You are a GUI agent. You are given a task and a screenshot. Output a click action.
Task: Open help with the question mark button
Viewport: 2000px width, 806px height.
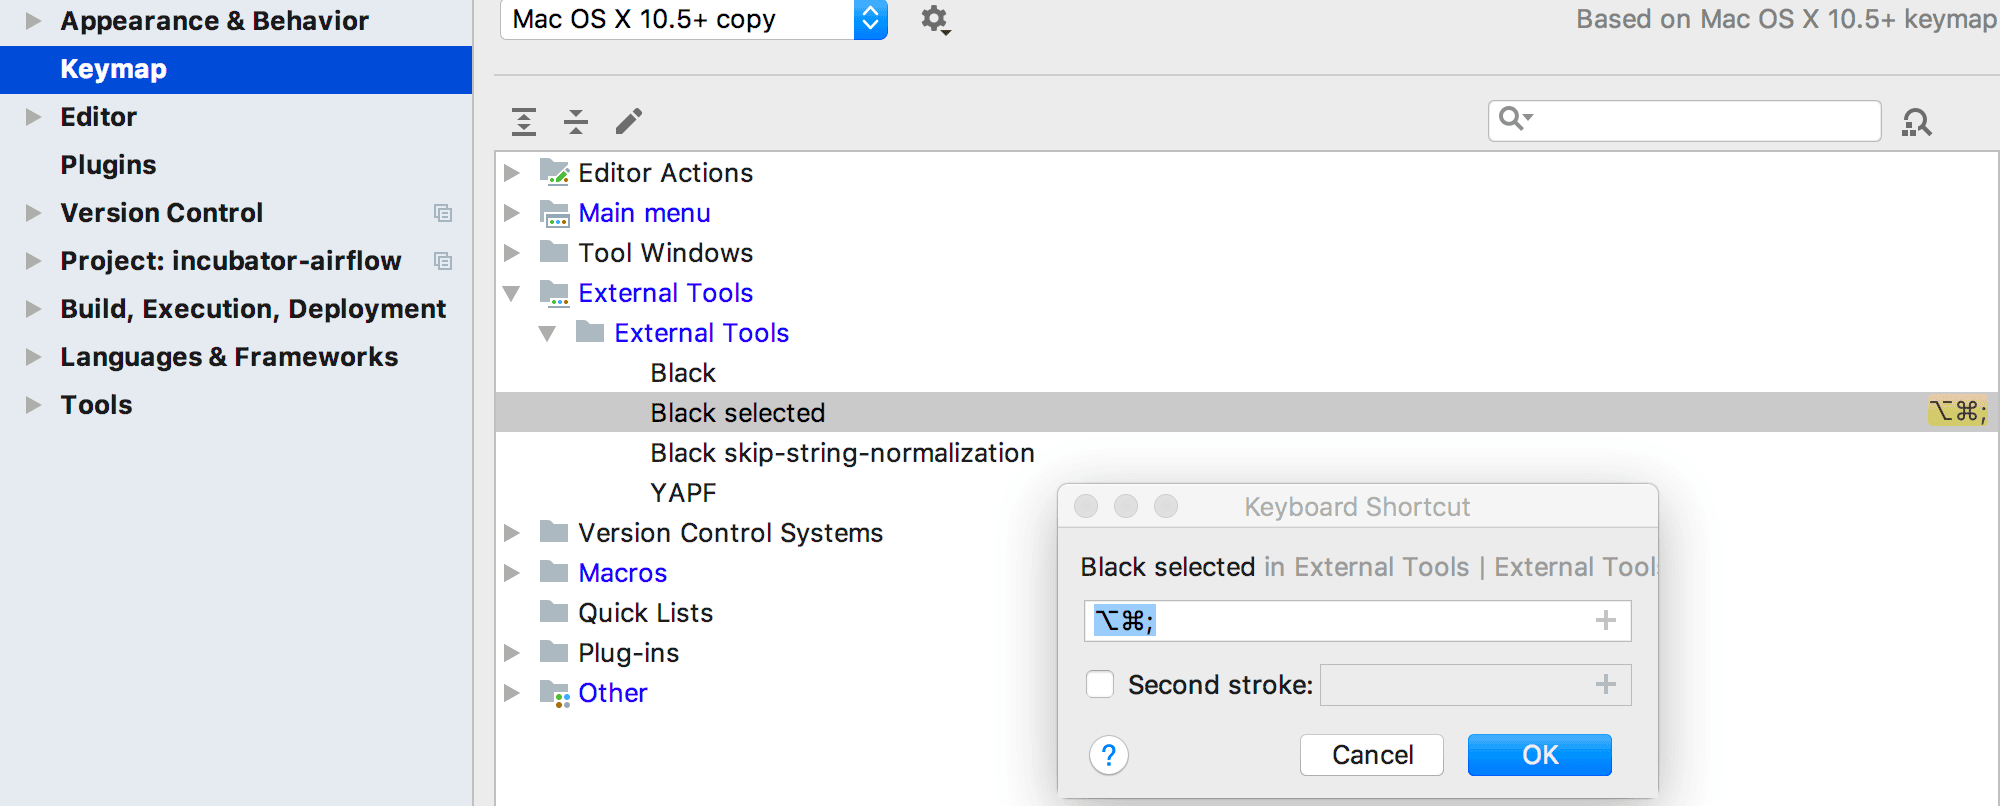(1109, 755)
